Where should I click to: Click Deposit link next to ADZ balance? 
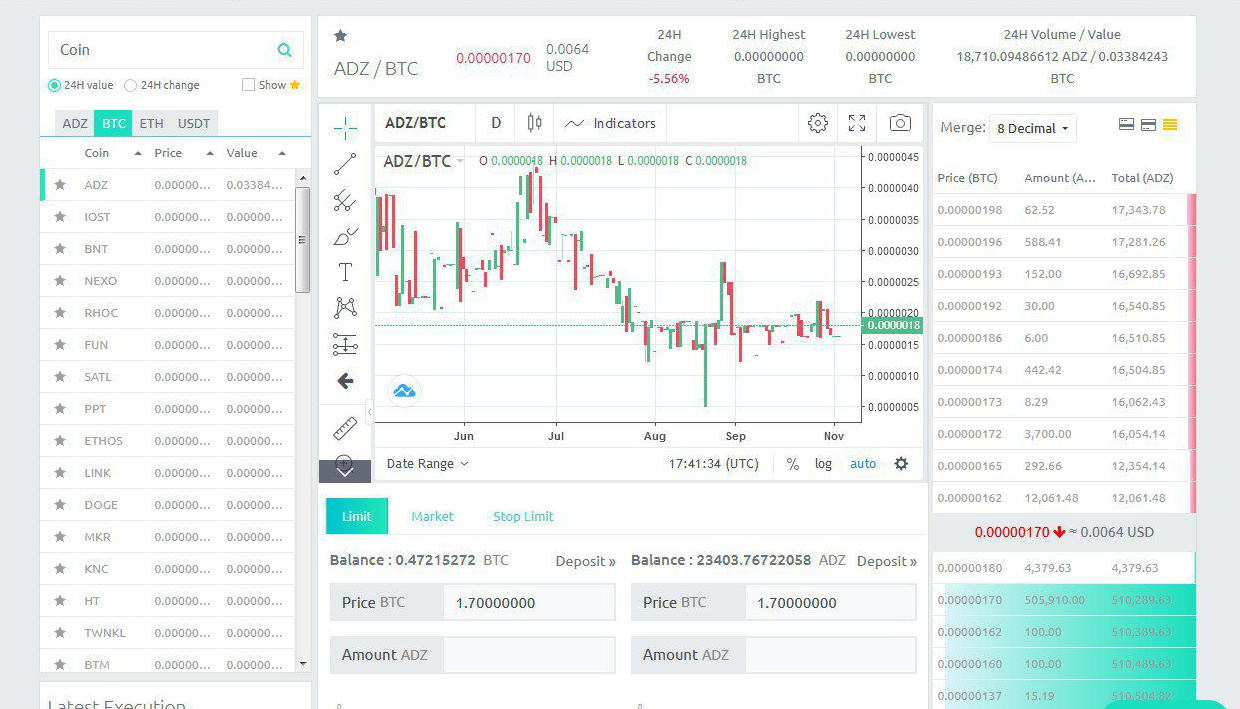(x=887, y=561)
